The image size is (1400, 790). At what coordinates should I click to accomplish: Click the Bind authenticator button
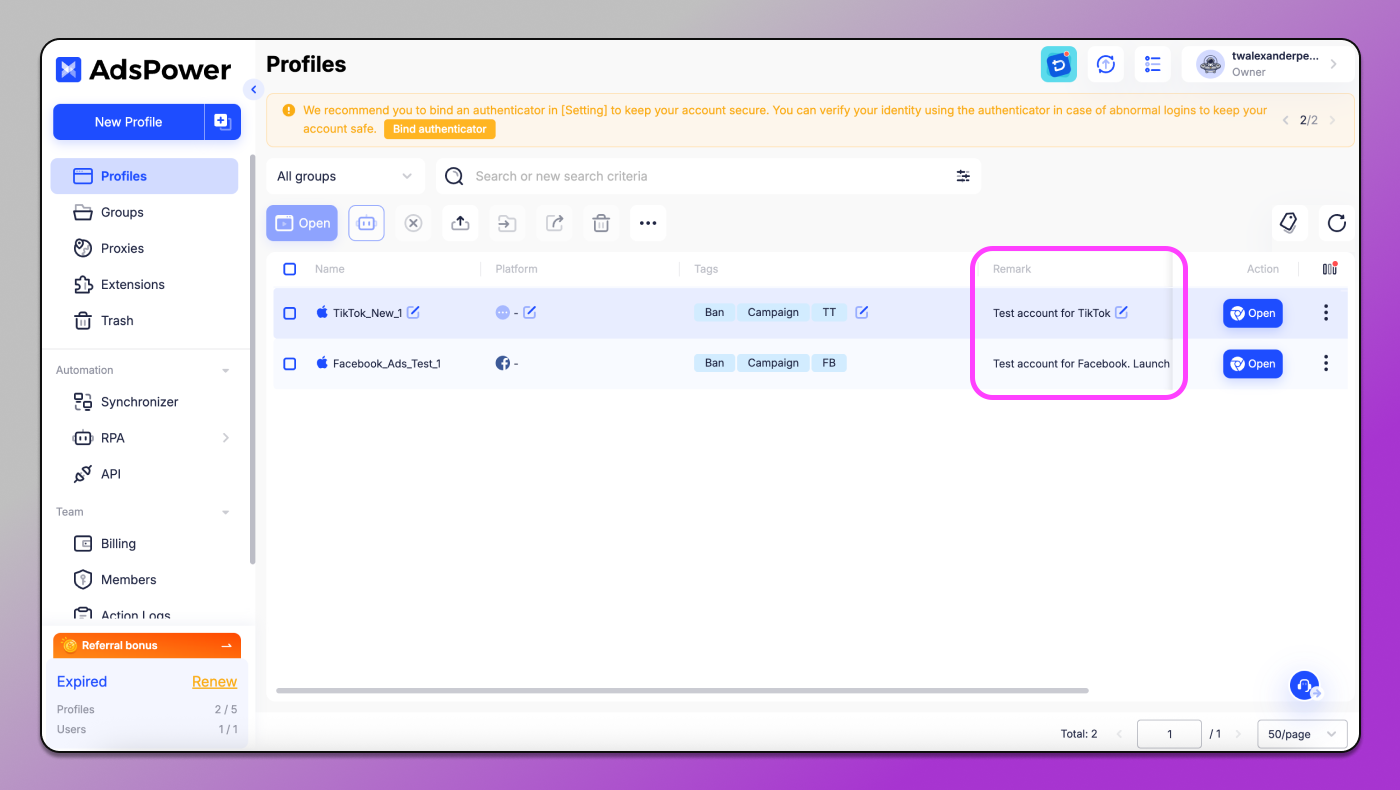[x=439, y=129]
